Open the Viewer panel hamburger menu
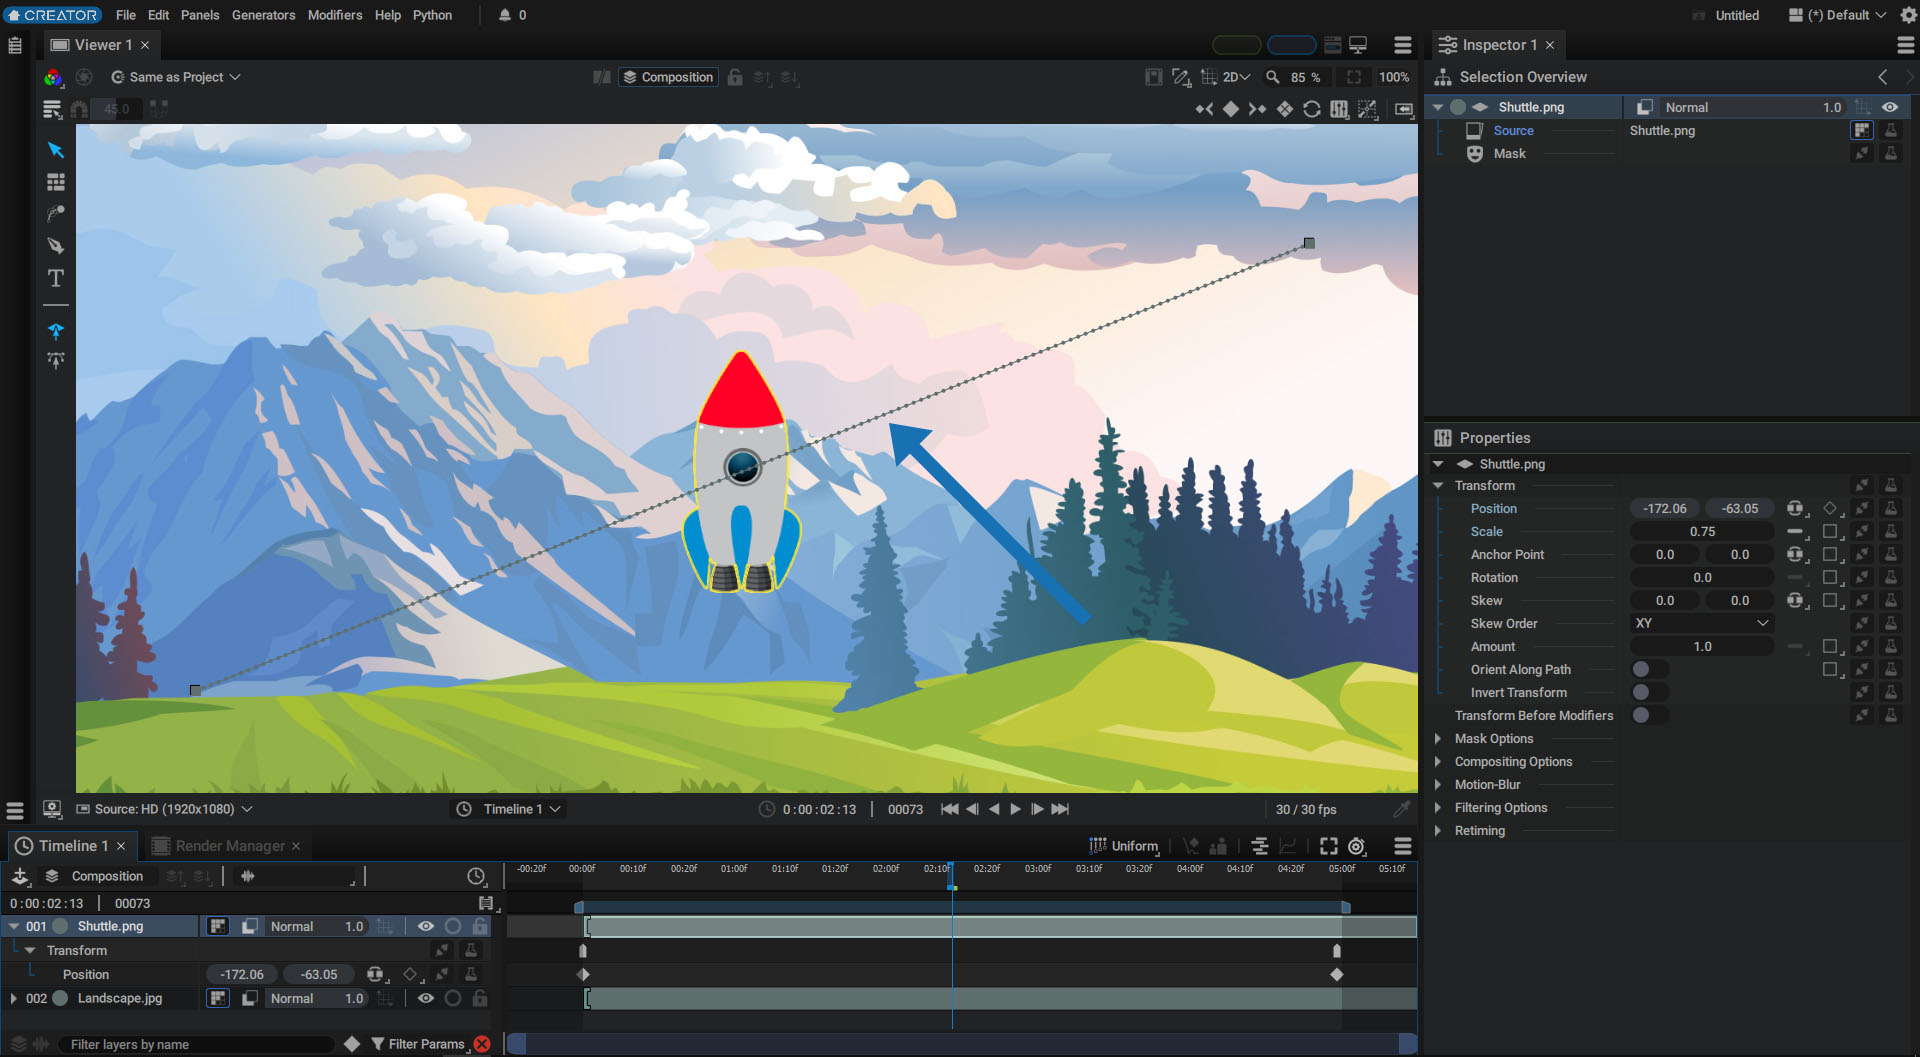This screenshot has width=1920, height=1057. pyautogui.click(x=1403, y=45)
